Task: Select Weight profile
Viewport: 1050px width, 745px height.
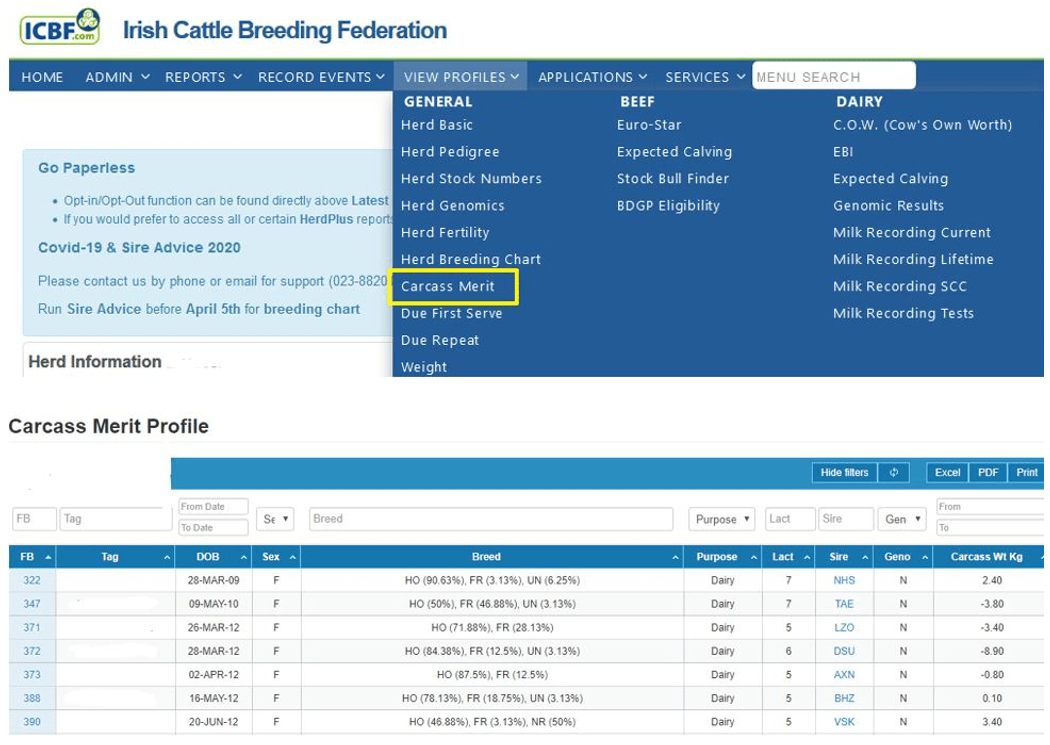Action: click(424, 367)
